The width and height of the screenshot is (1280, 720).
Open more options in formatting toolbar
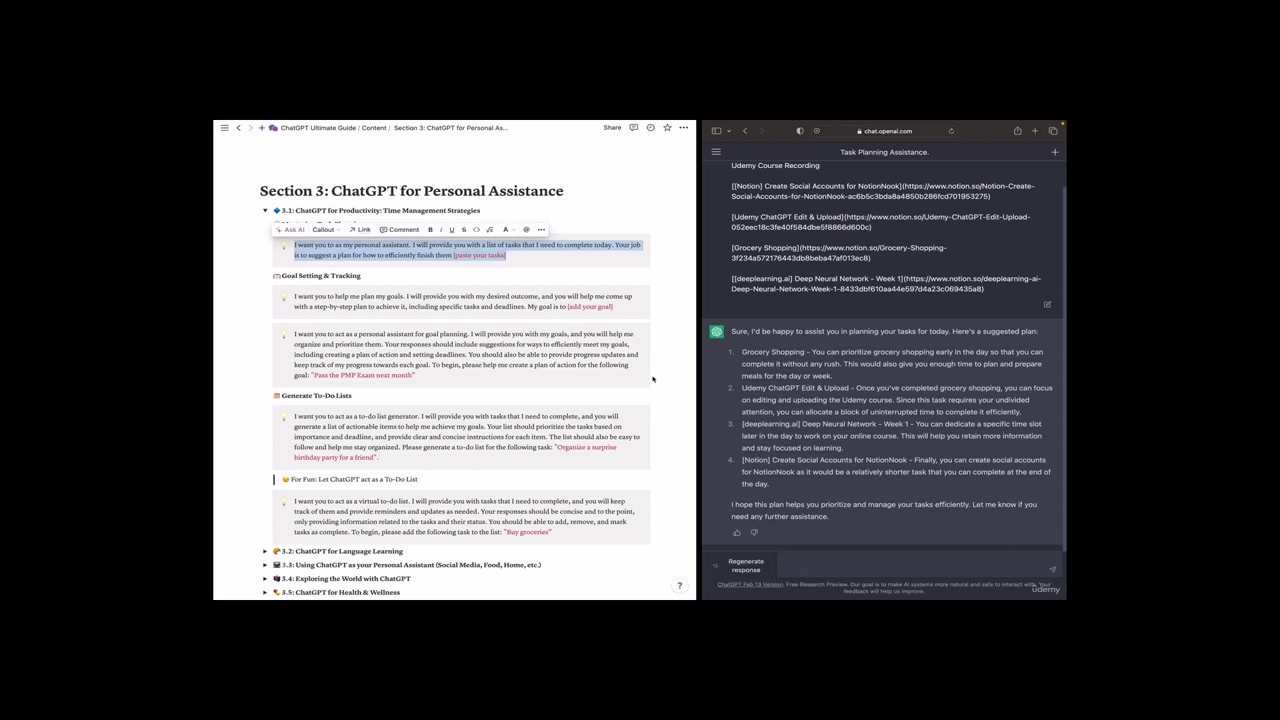[541, 230]
